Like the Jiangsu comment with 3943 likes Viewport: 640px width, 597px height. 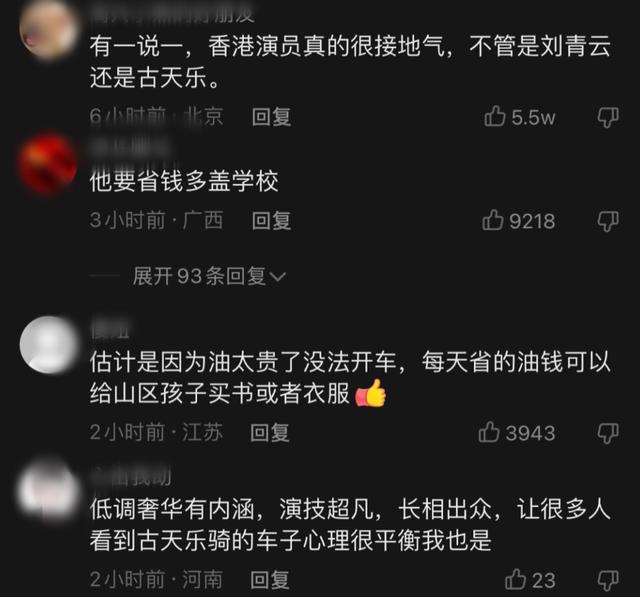coord(489,432)
